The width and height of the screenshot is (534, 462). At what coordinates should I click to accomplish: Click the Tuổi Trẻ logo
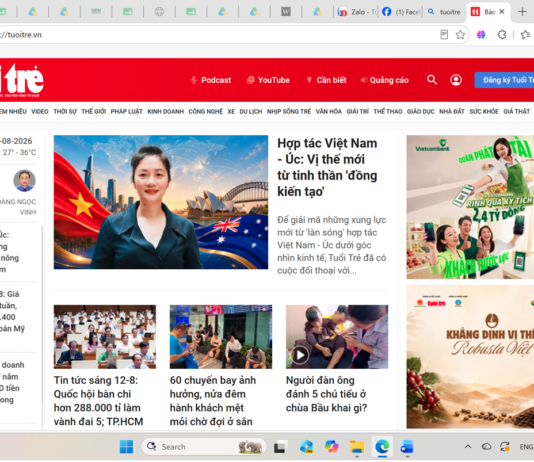tap(21, 80)
